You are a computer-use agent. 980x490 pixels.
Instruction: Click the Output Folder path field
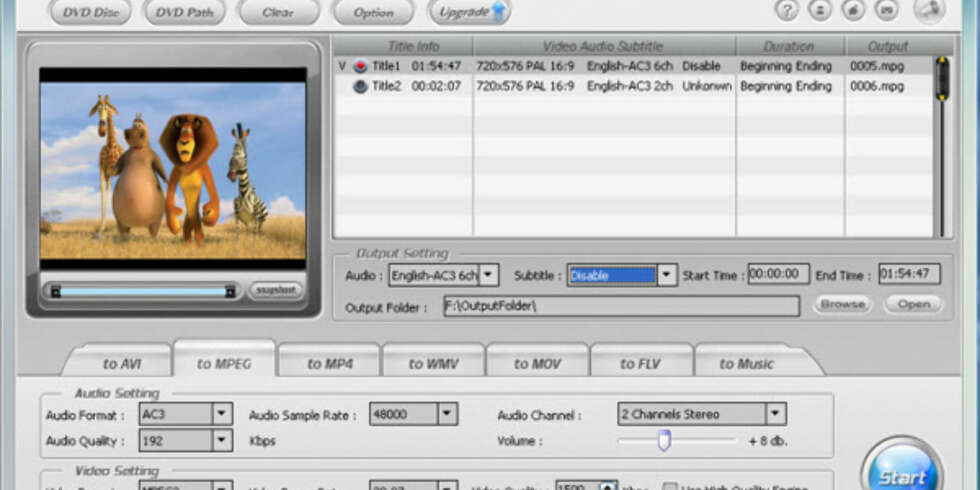621,306
